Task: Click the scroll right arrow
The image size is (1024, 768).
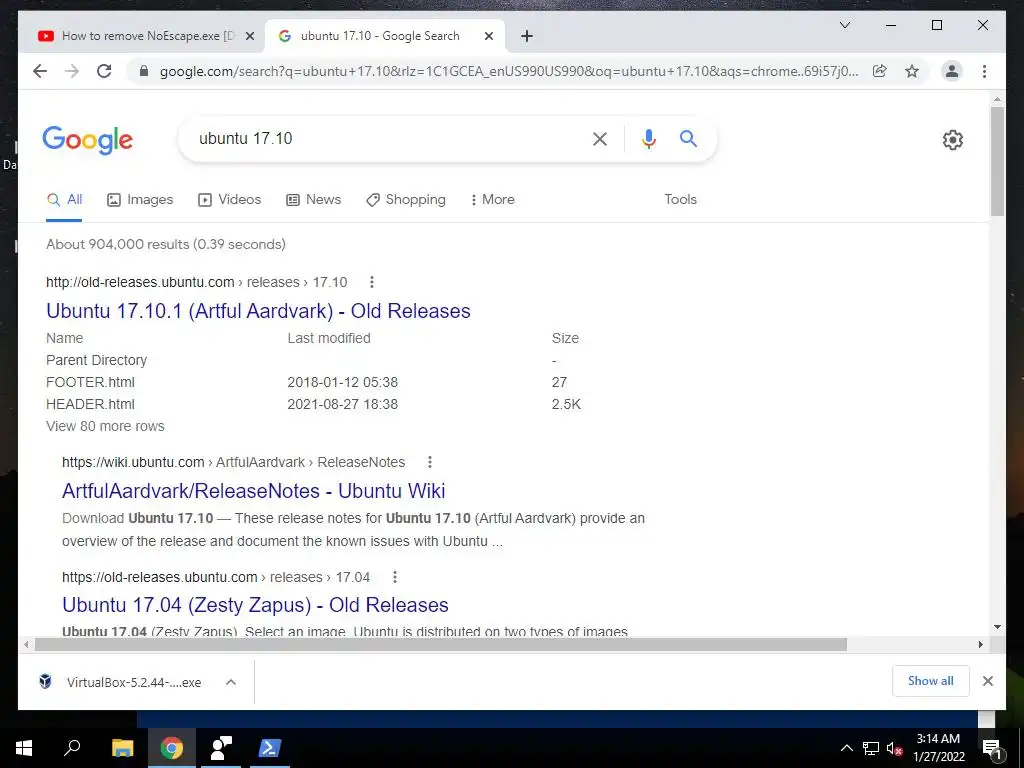Action: pyautogui.click(x=980, y=645)
